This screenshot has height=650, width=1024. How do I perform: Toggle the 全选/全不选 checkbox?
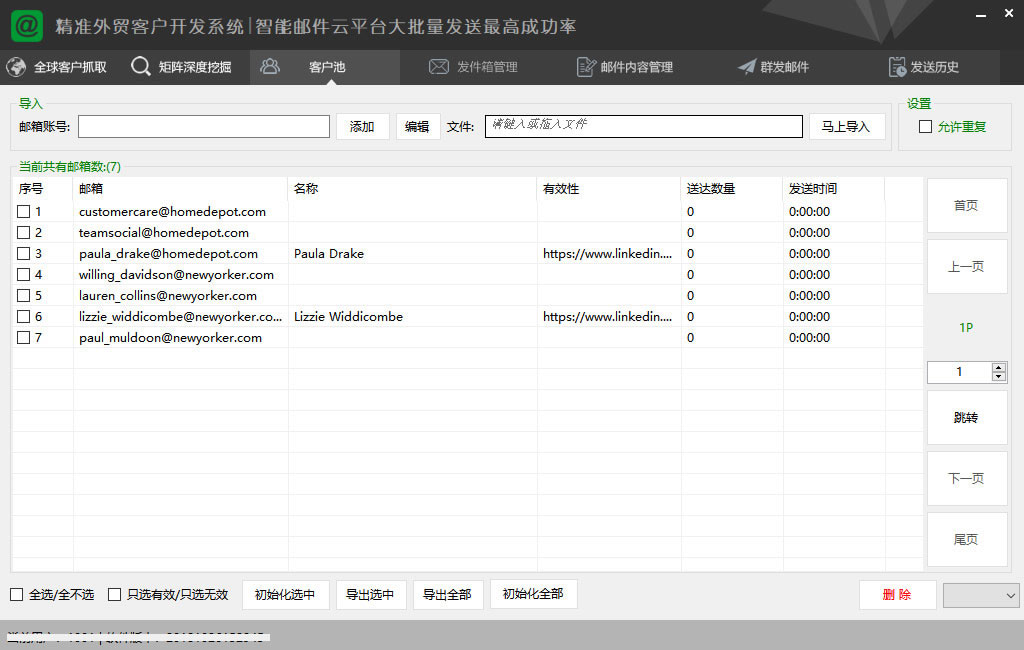point(17,594)
